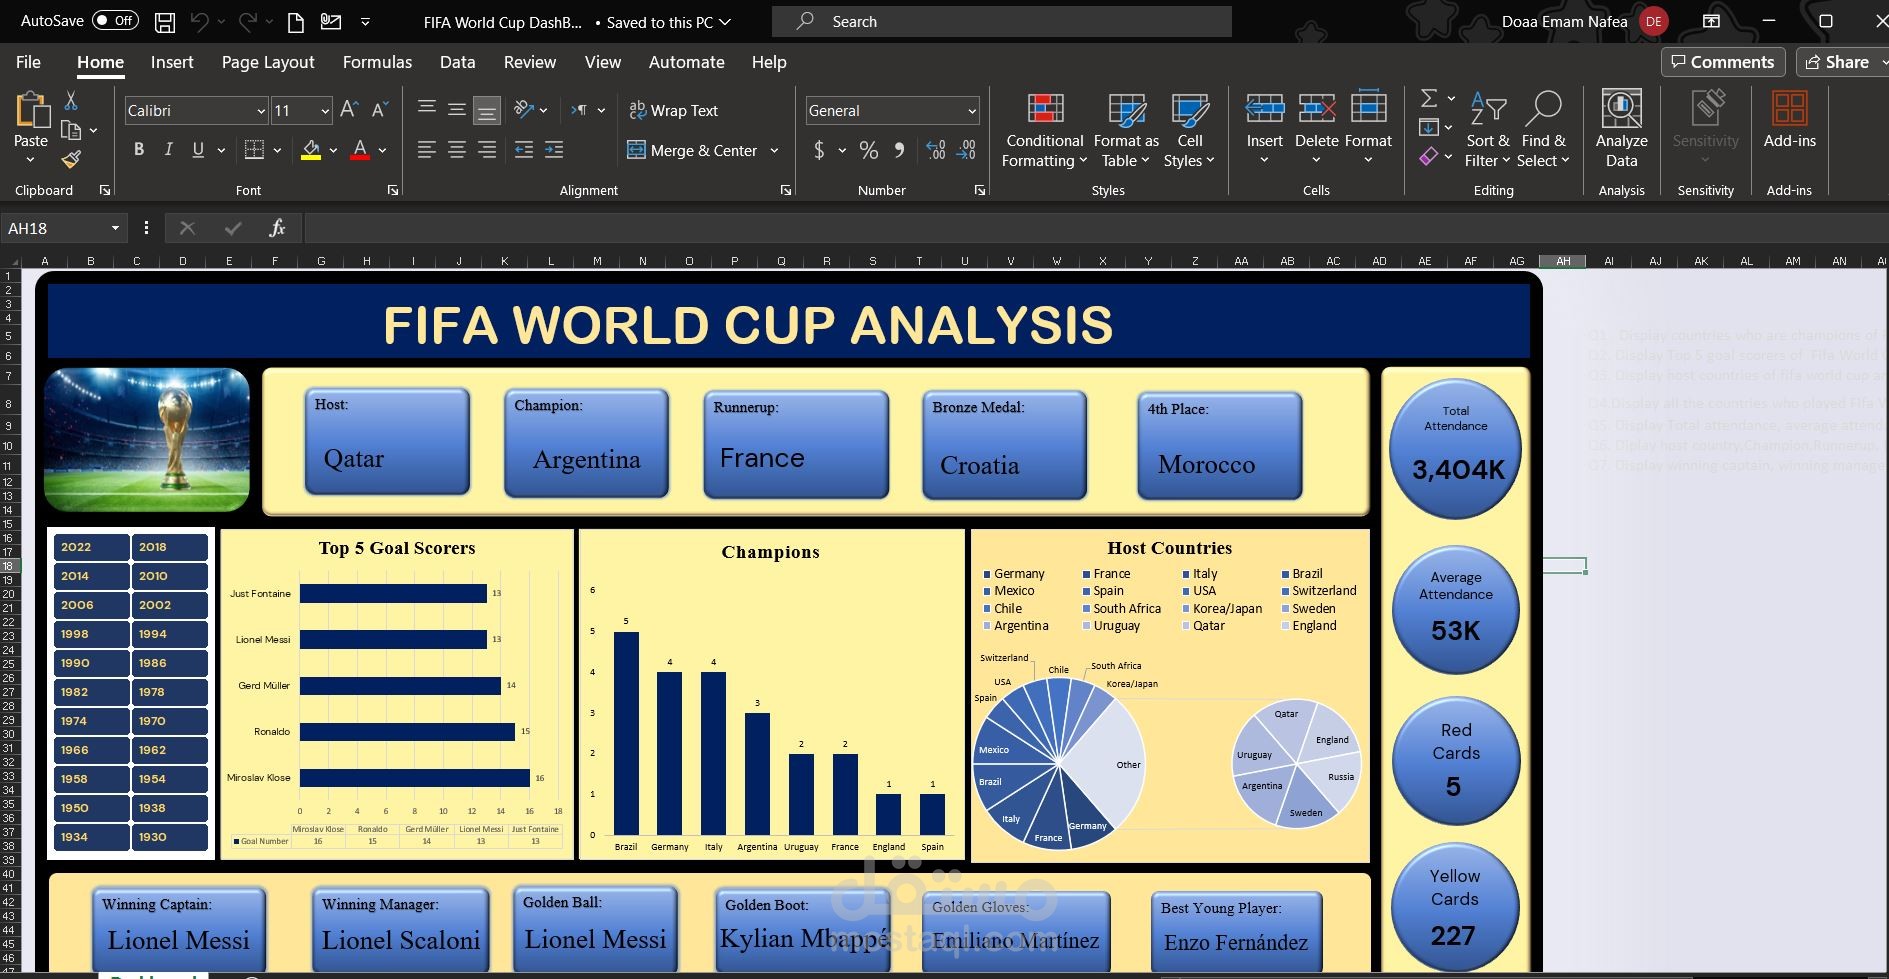Switch to the Insert tab

(172, 62)
